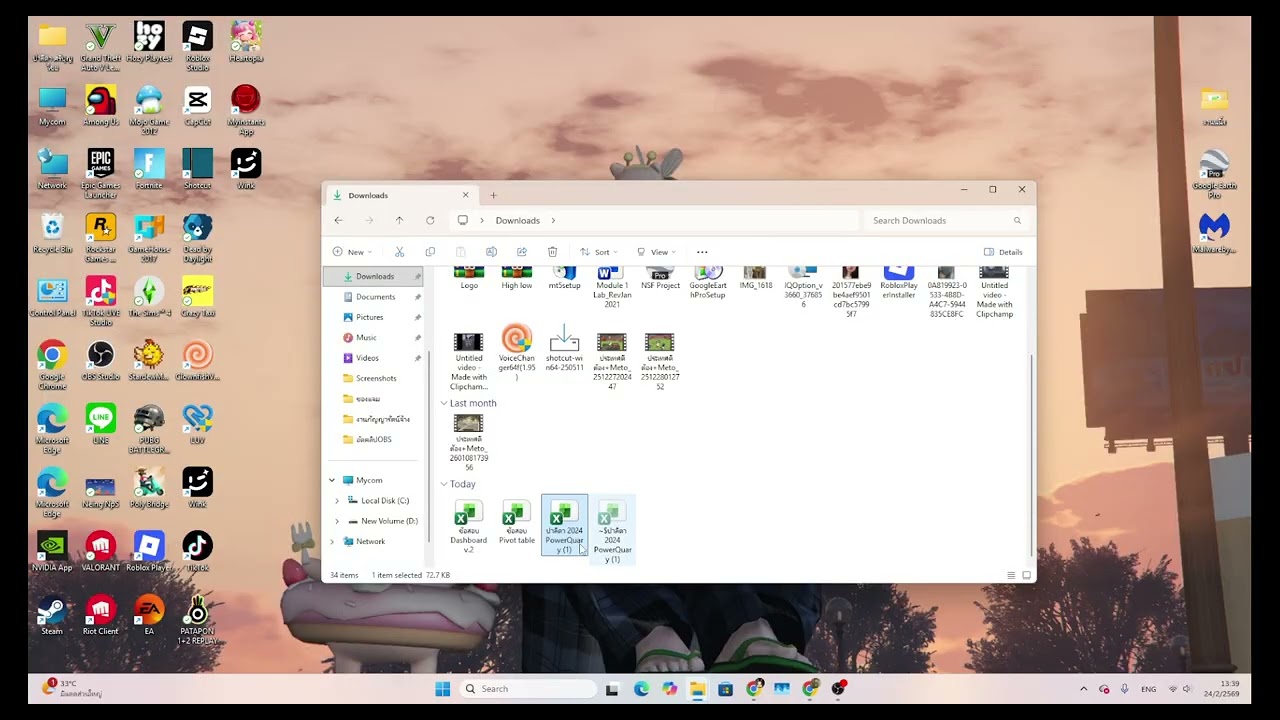Click the Copy icon in Explorer toolbar
Image resolution: width=1280 pixels, height=720 pixels.
click(x=430, y=252)
